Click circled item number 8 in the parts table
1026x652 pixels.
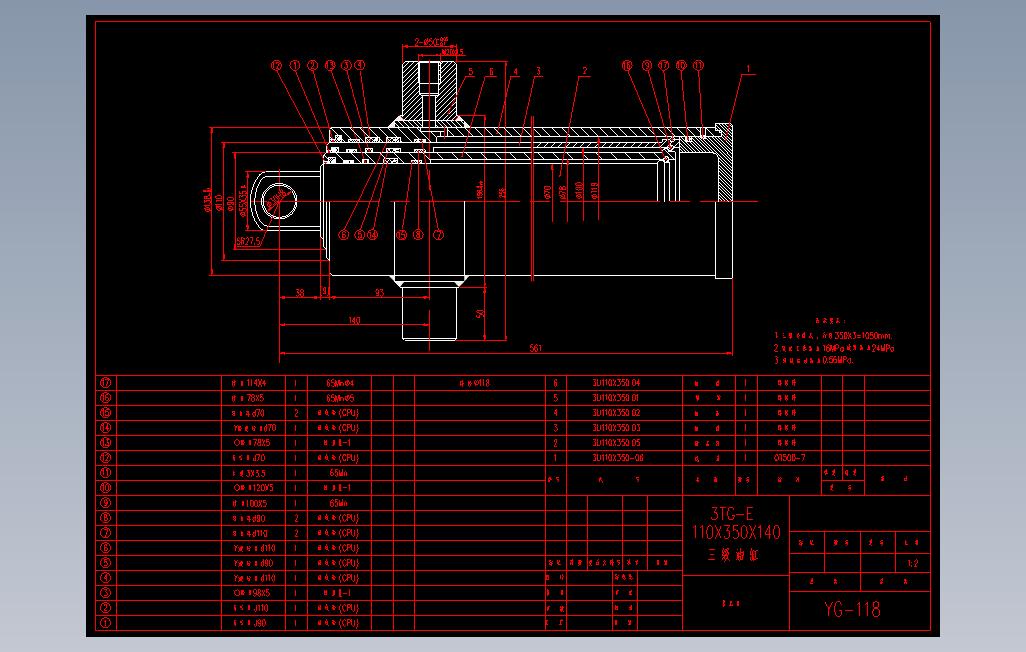point(105,518)
